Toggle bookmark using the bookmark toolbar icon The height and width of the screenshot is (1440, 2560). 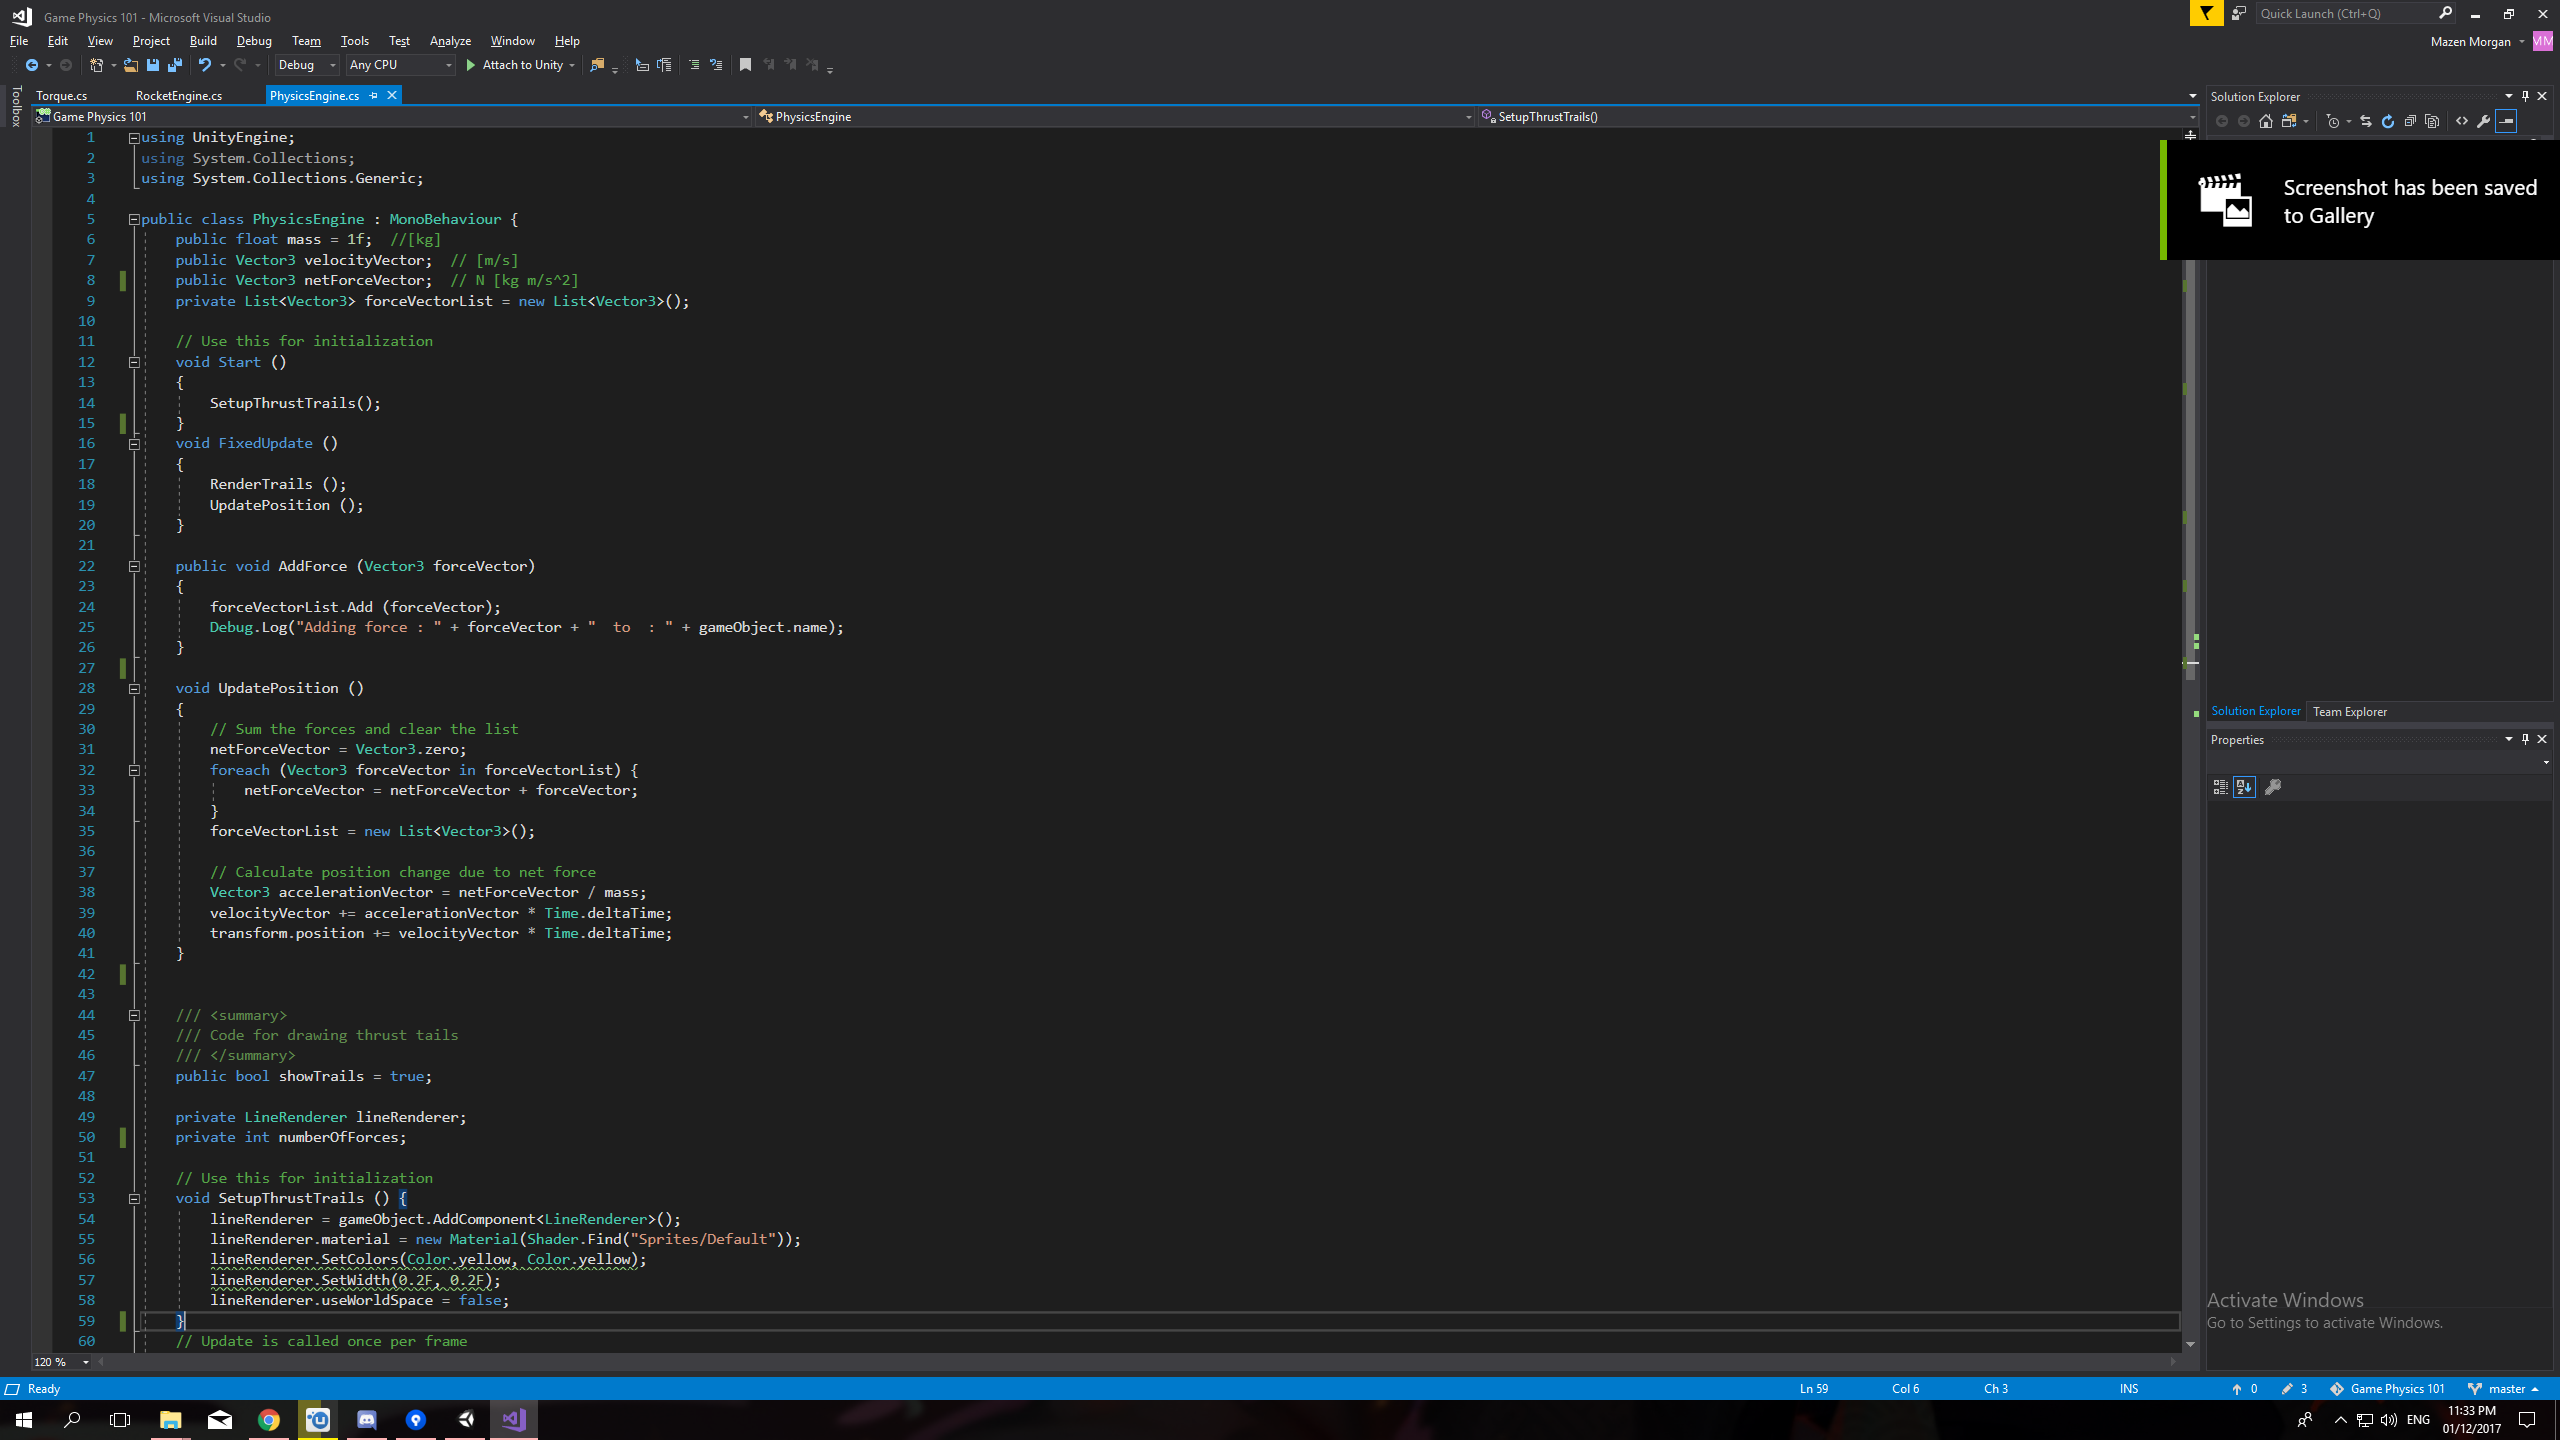pos(745,65)
